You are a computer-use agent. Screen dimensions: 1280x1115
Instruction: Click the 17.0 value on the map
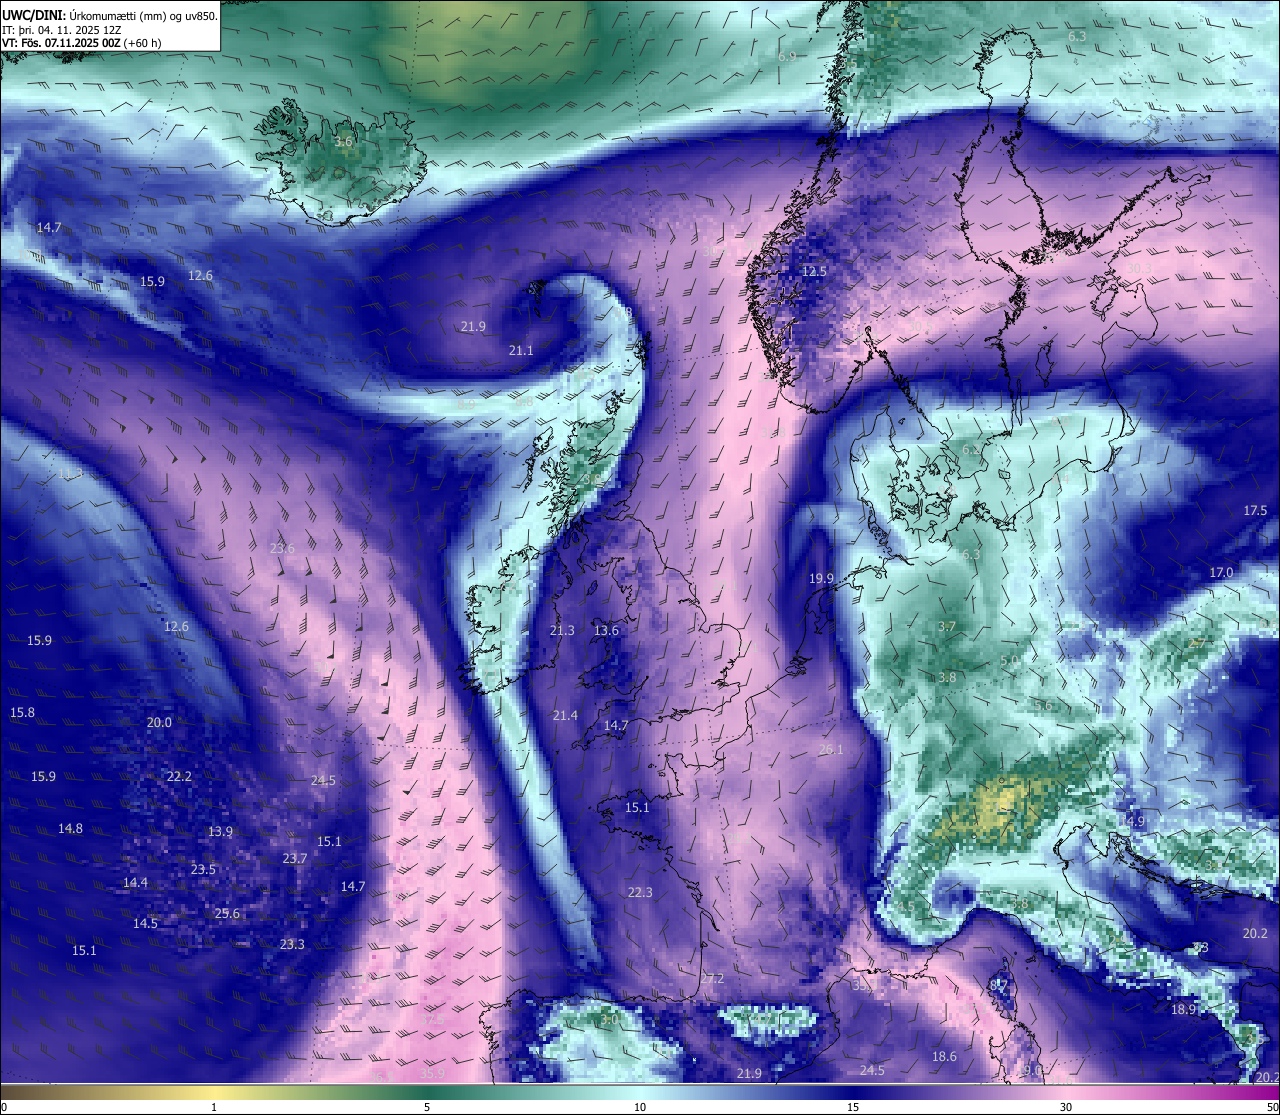1221,573
